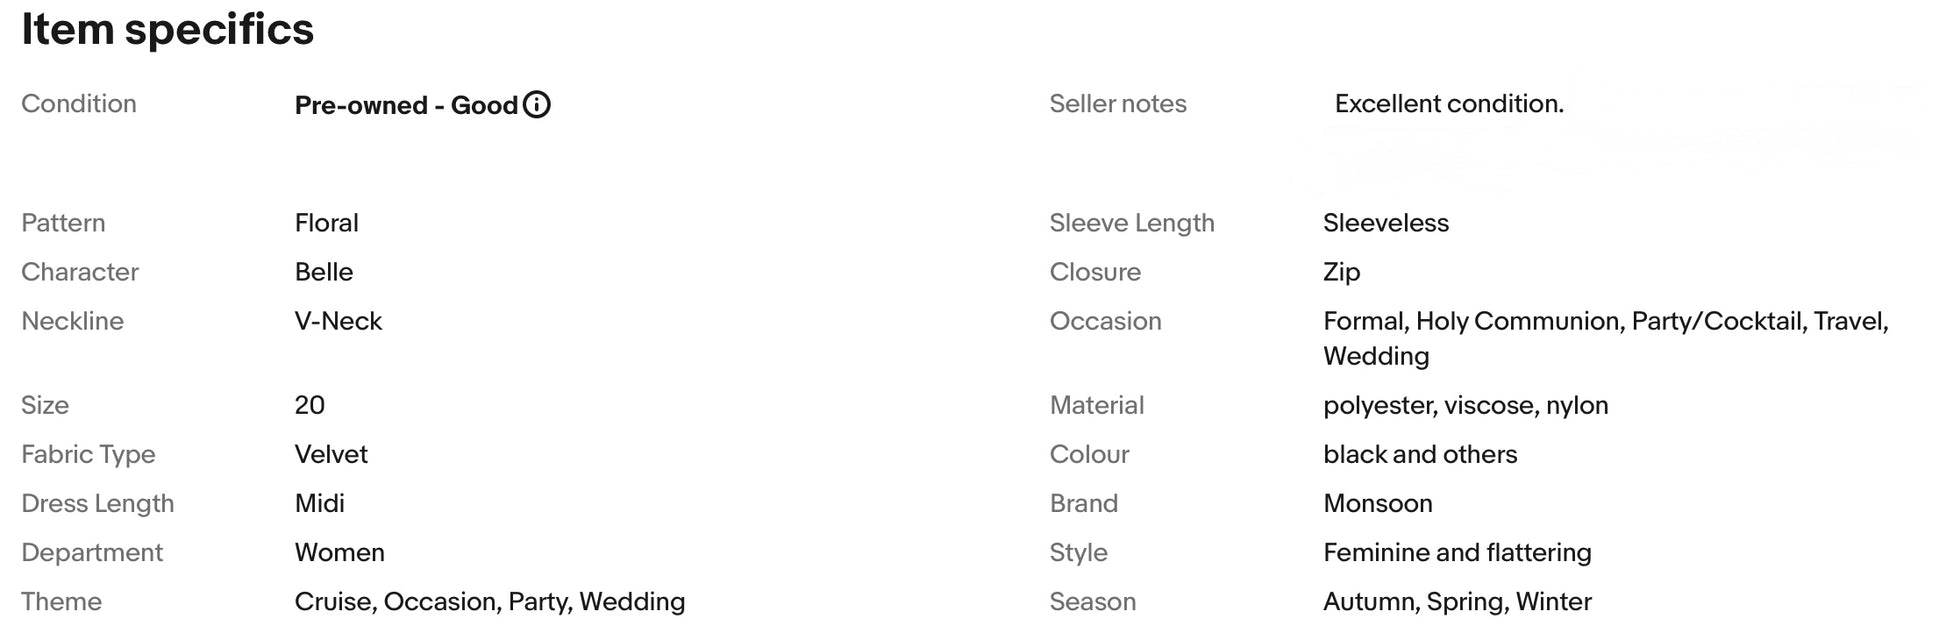Viewport: 1946px width, 633px height.
Task: Click the Cruise, Occasion, Party, Wedding theme text
Action: coord(490,601)
